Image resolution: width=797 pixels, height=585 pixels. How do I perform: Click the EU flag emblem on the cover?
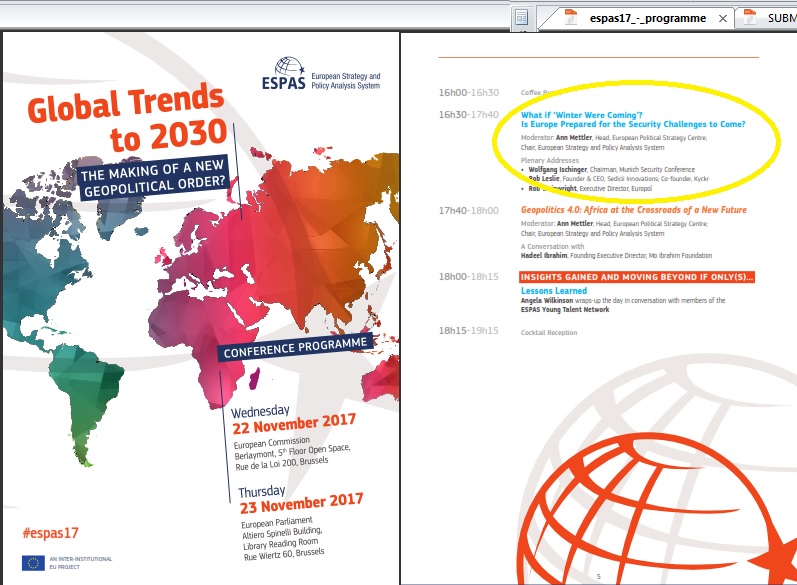(33, 563)
